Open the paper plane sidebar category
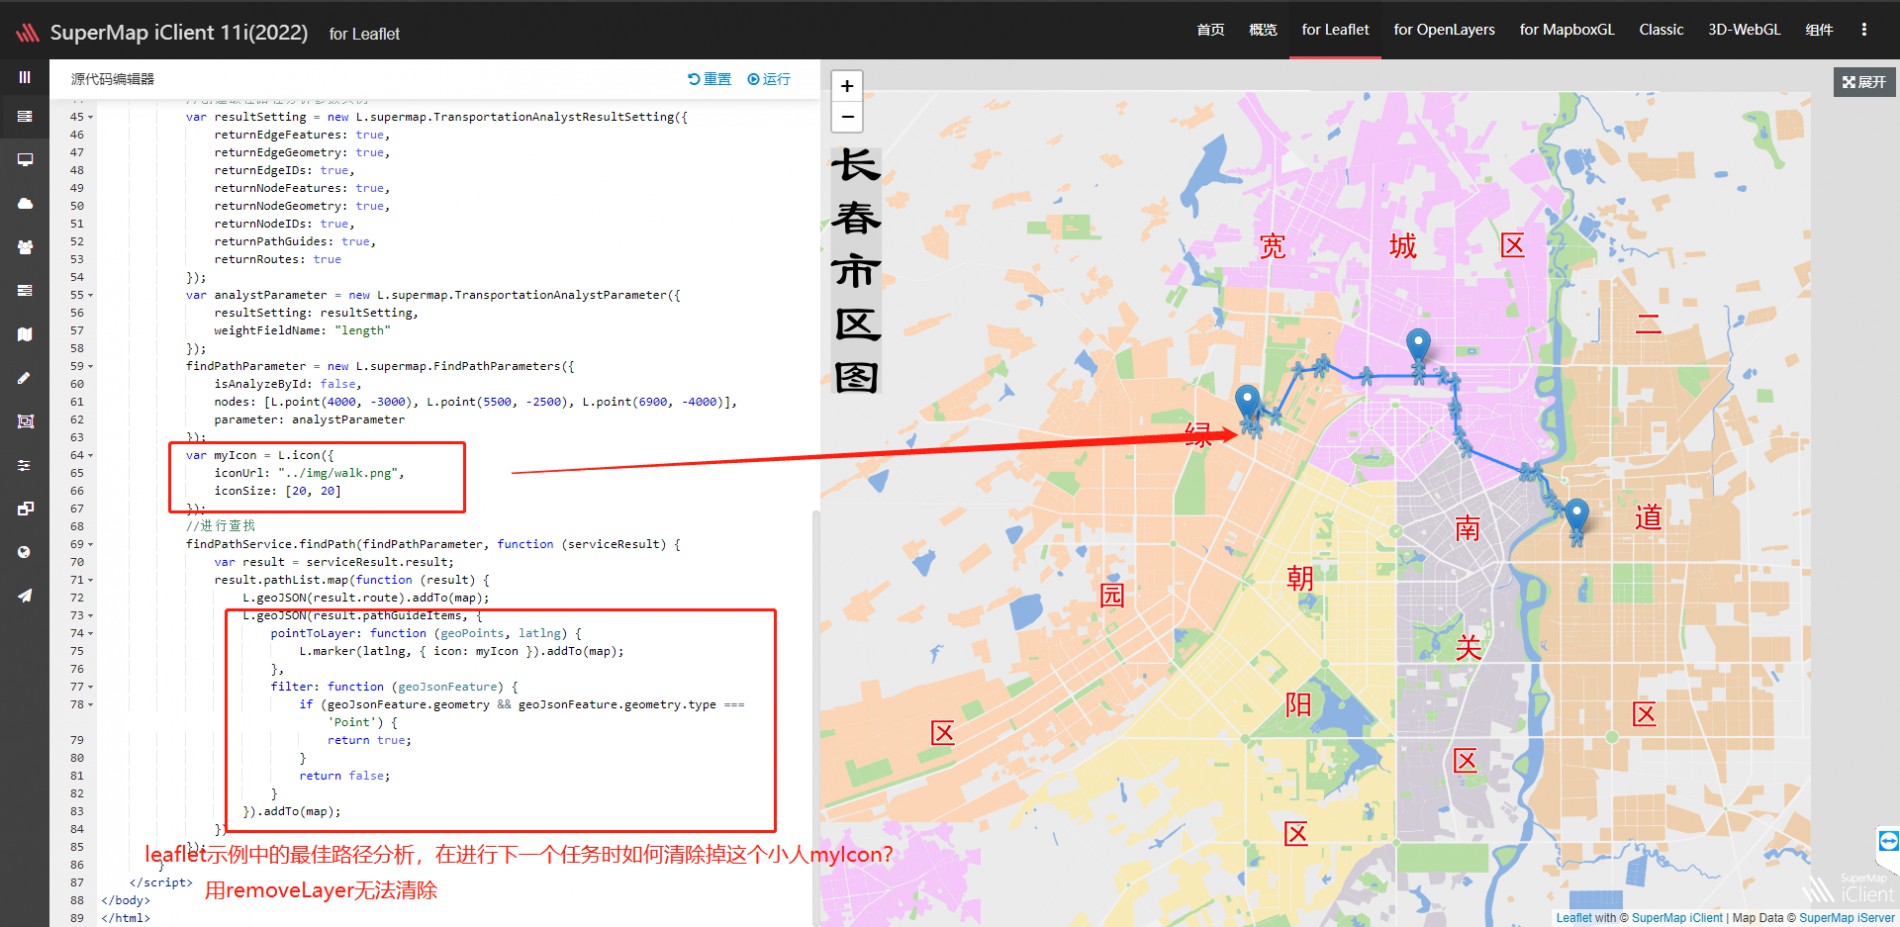This screenshot has width=1900, height=927. [25, 595]
